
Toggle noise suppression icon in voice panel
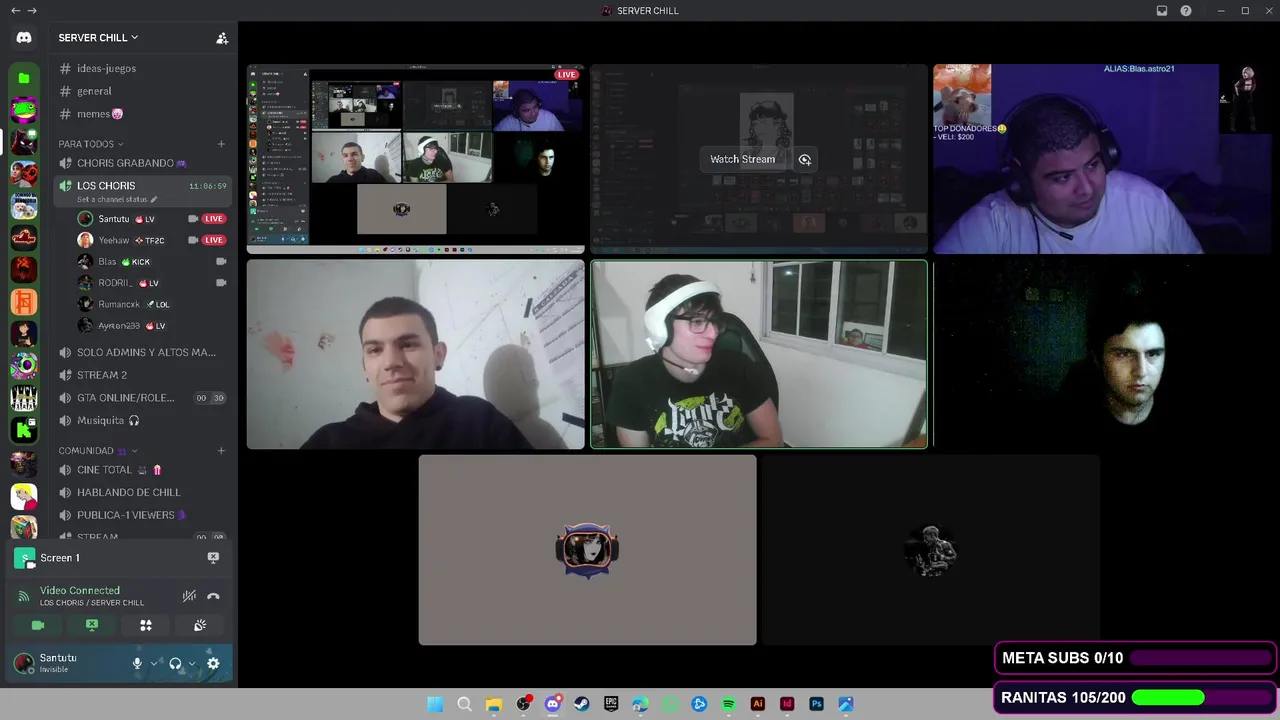(x=189, y=596)
